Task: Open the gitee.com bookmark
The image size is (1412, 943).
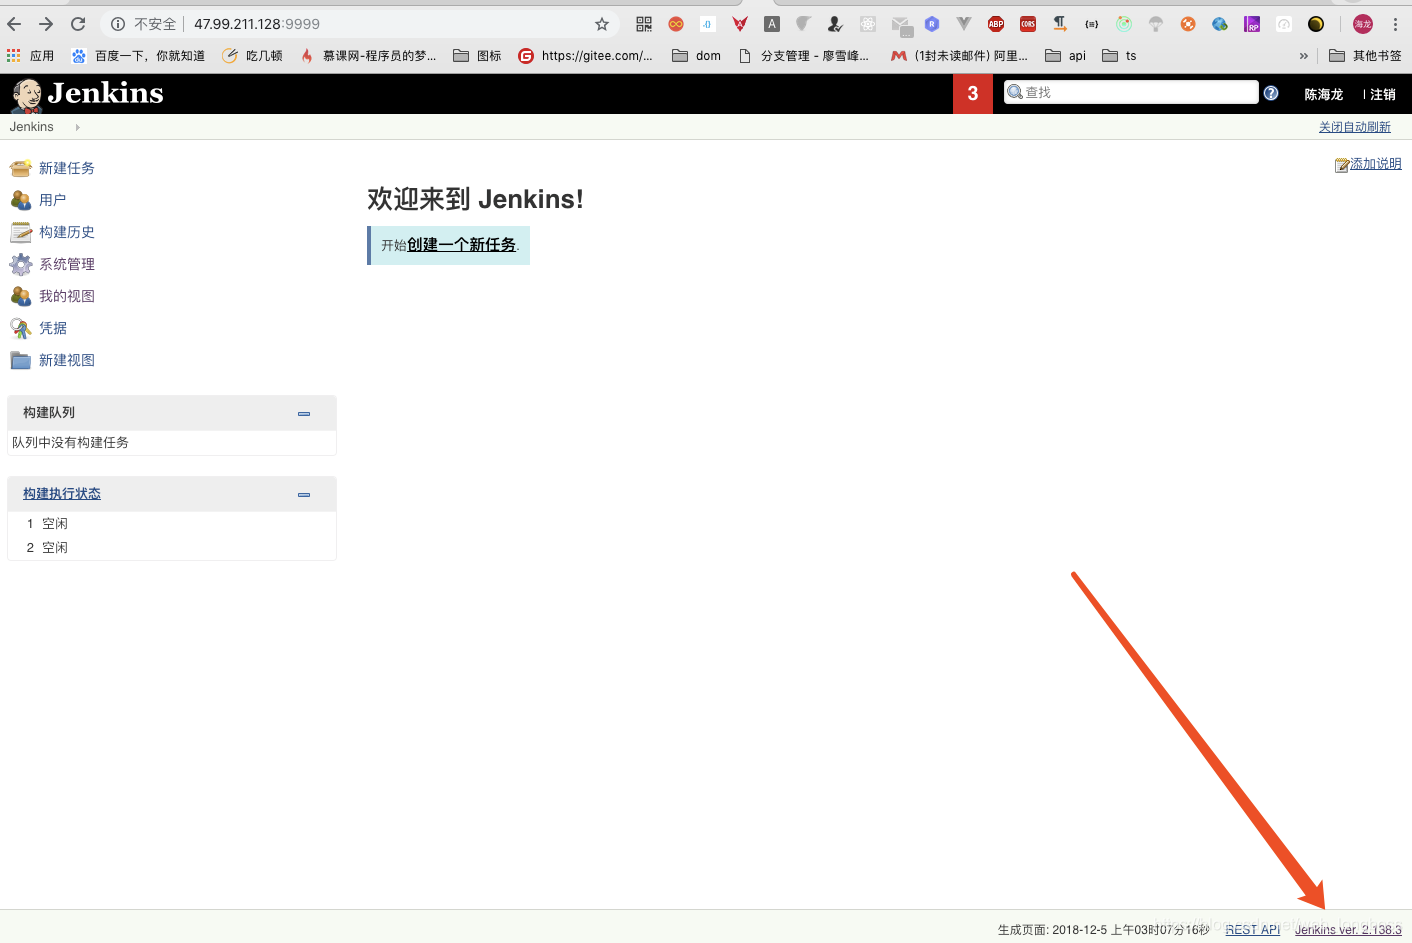Action: (585, 56)
